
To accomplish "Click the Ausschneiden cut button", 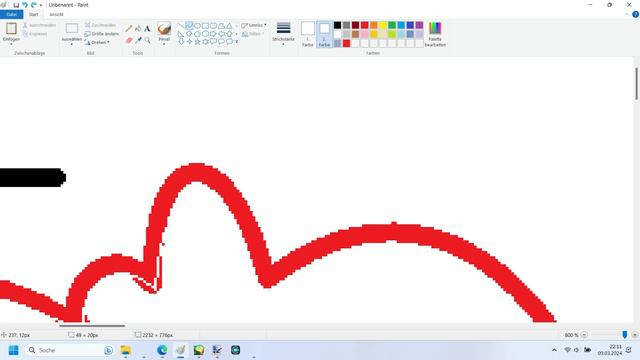I will tap(39, 25).
